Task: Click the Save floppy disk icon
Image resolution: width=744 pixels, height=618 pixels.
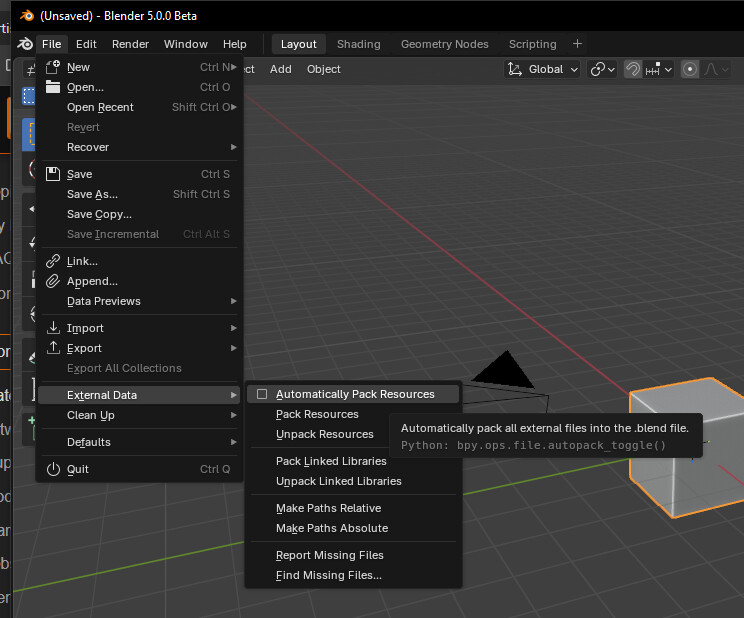Action: [53, 174]
